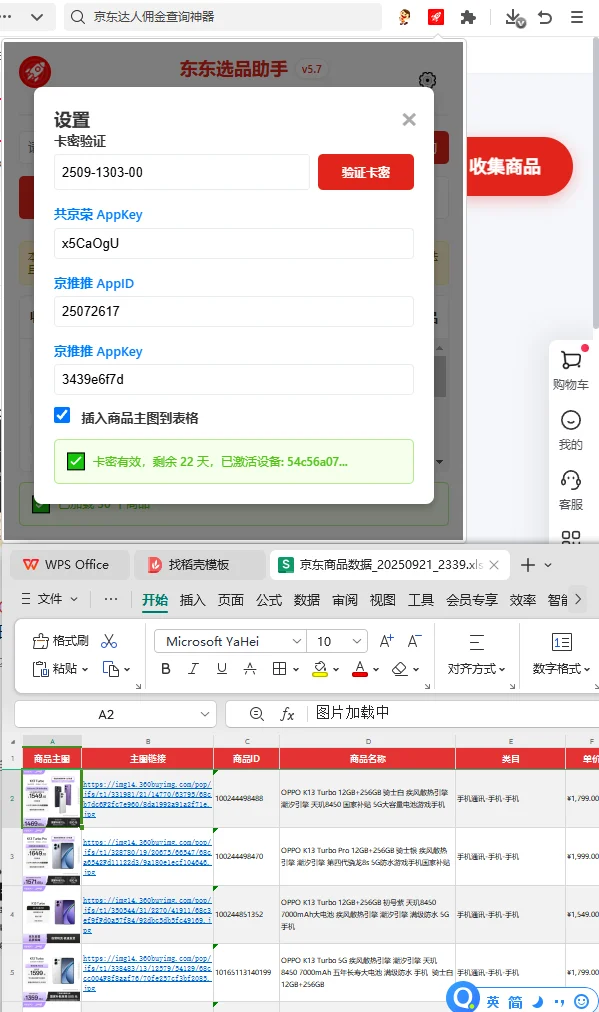Click the scissors cut icon

click(109, 640)
